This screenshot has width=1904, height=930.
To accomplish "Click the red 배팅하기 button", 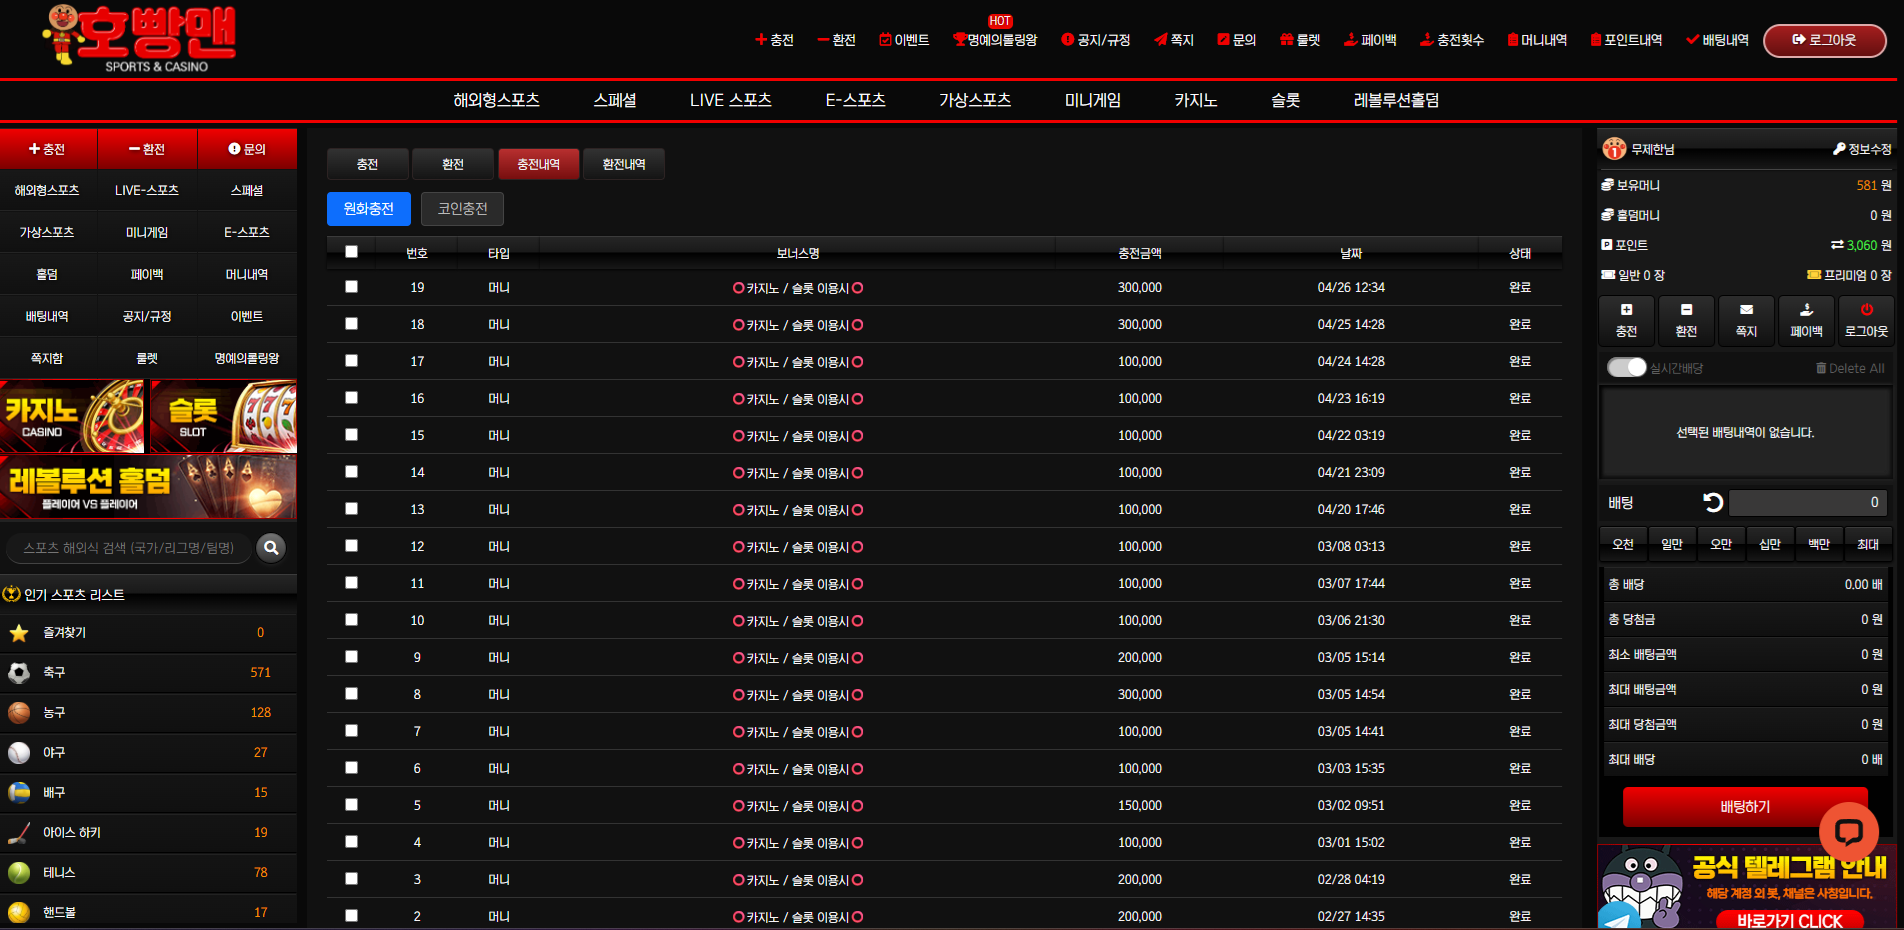I will [1744, 807].
